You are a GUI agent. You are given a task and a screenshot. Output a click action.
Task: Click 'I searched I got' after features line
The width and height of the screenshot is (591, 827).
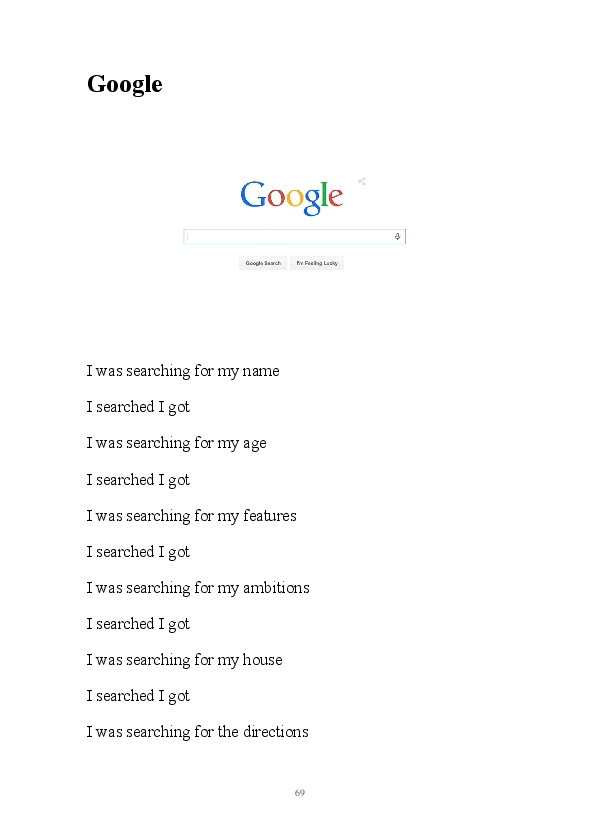click(138, 552)
